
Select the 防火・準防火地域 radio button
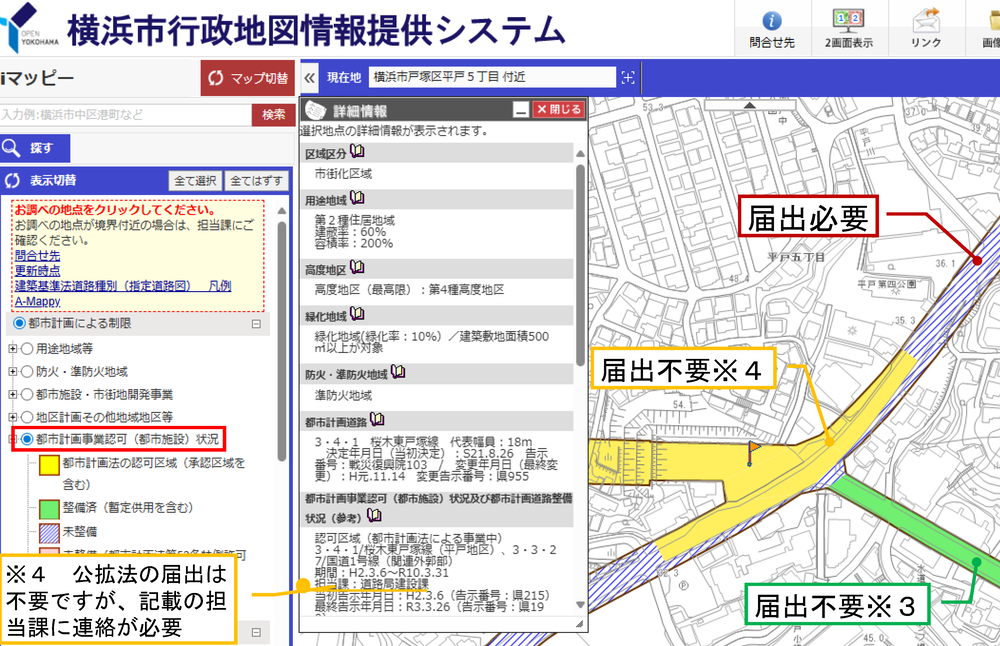point(28,371)
